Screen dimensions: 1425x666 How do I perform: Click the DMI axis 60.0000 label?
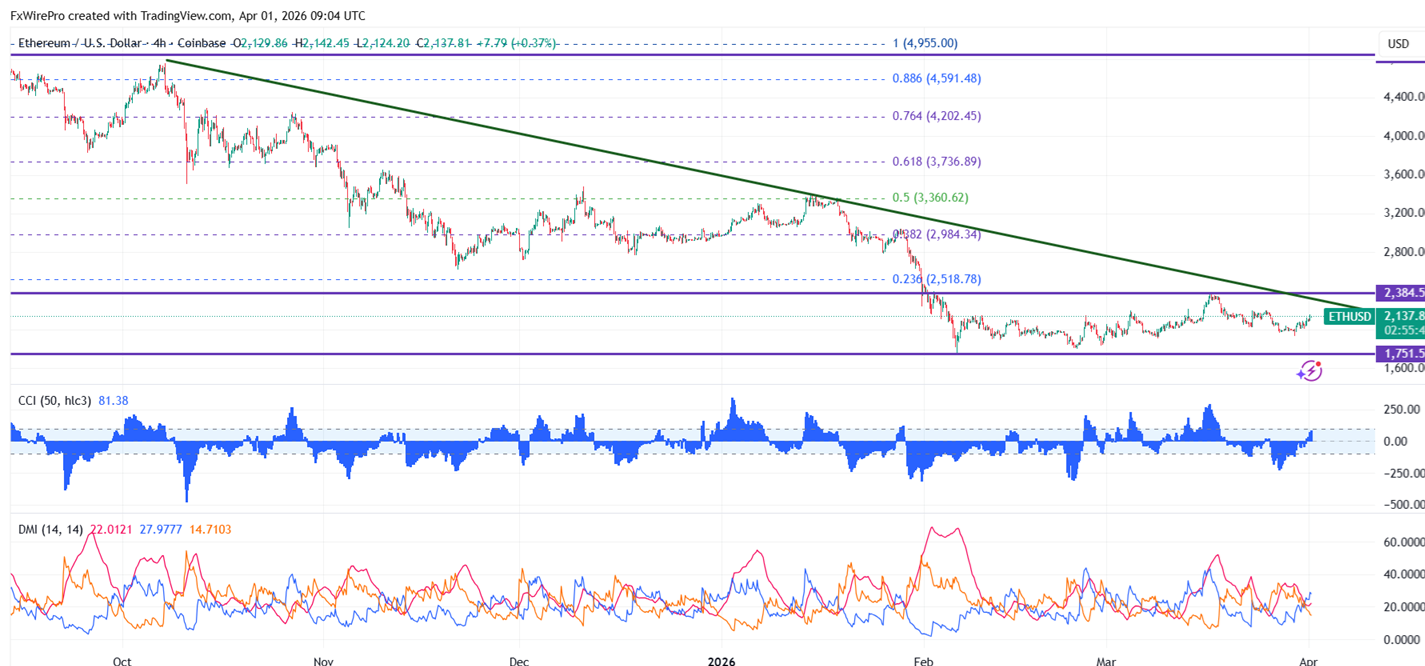tap(1403, 542)
